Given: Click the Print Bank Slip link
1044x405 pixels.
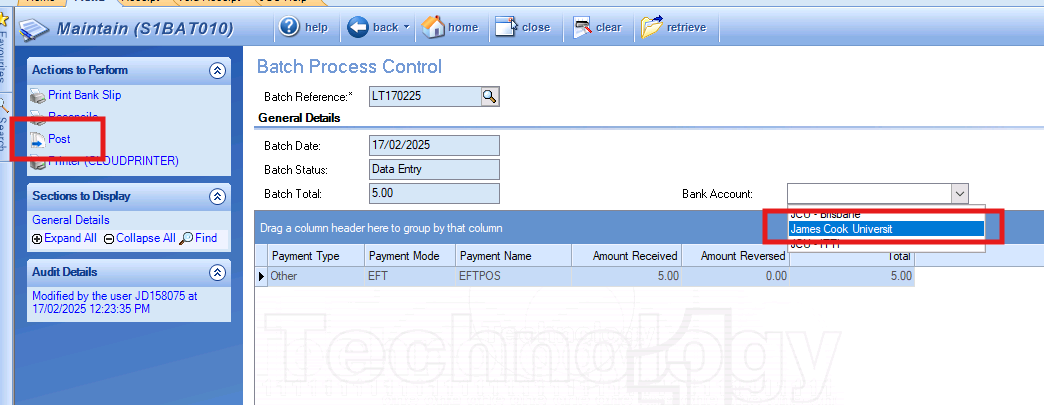Looking at the screenshot, I should (x=85, y=95).
